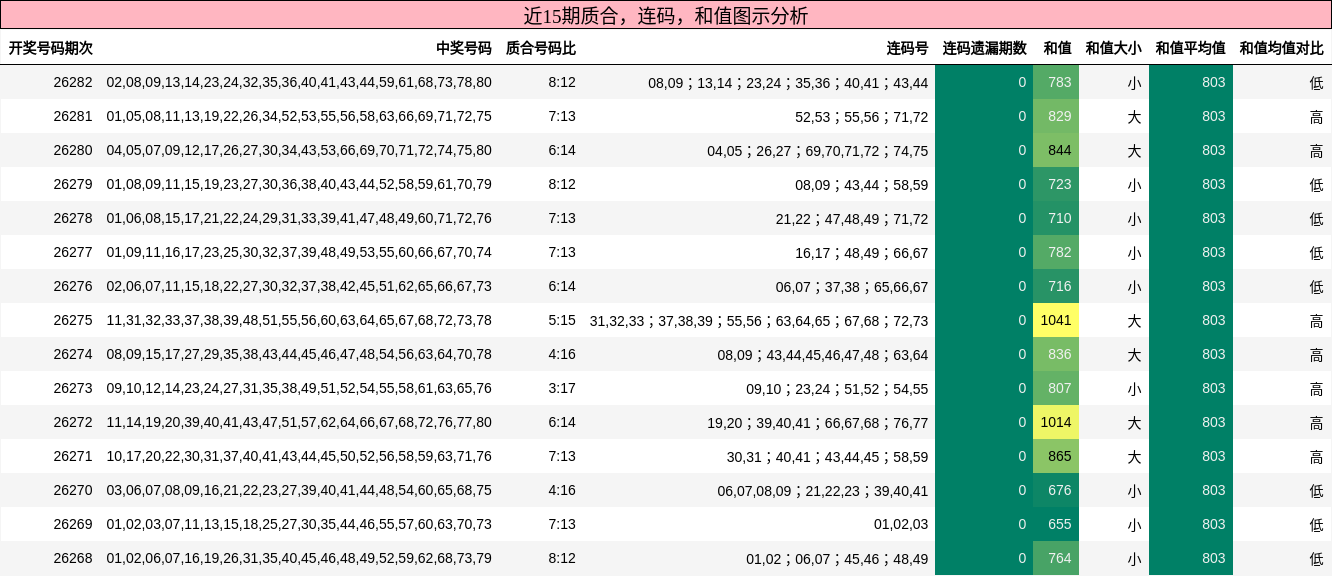Click winning numbers starting 11,31,32,33
Screen dimensions: 1332x576
(x=299, y=320)
